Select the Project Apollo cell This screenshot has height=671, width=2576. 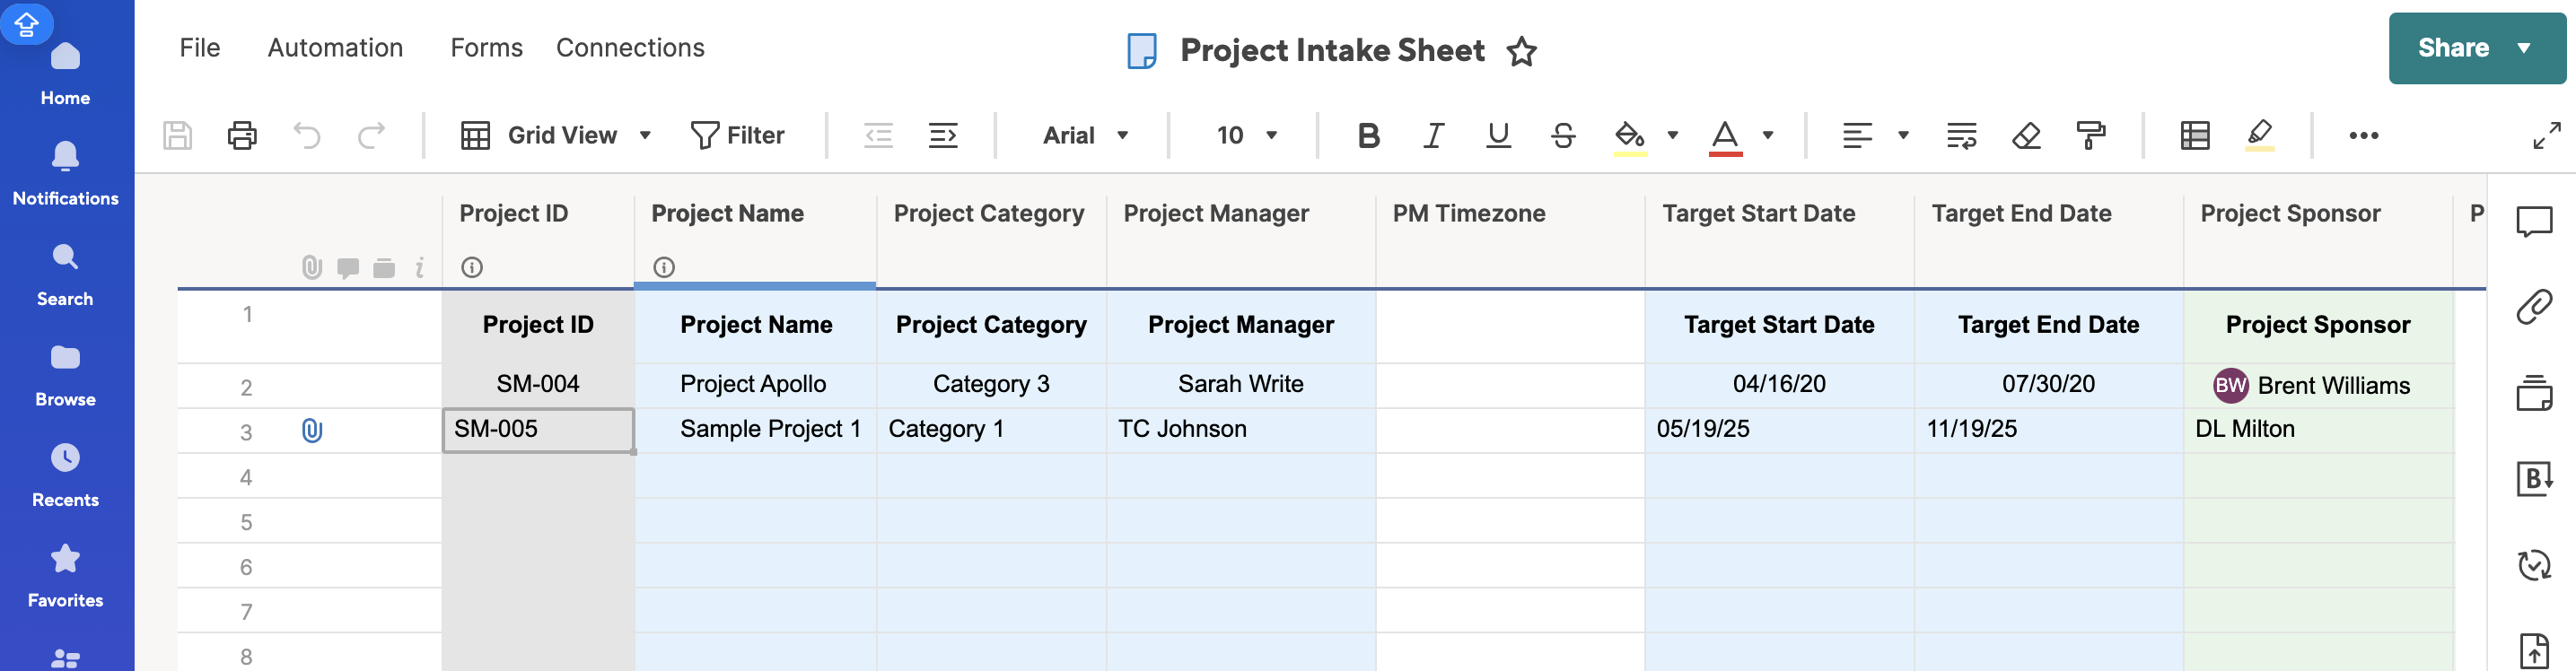(755, 385)
